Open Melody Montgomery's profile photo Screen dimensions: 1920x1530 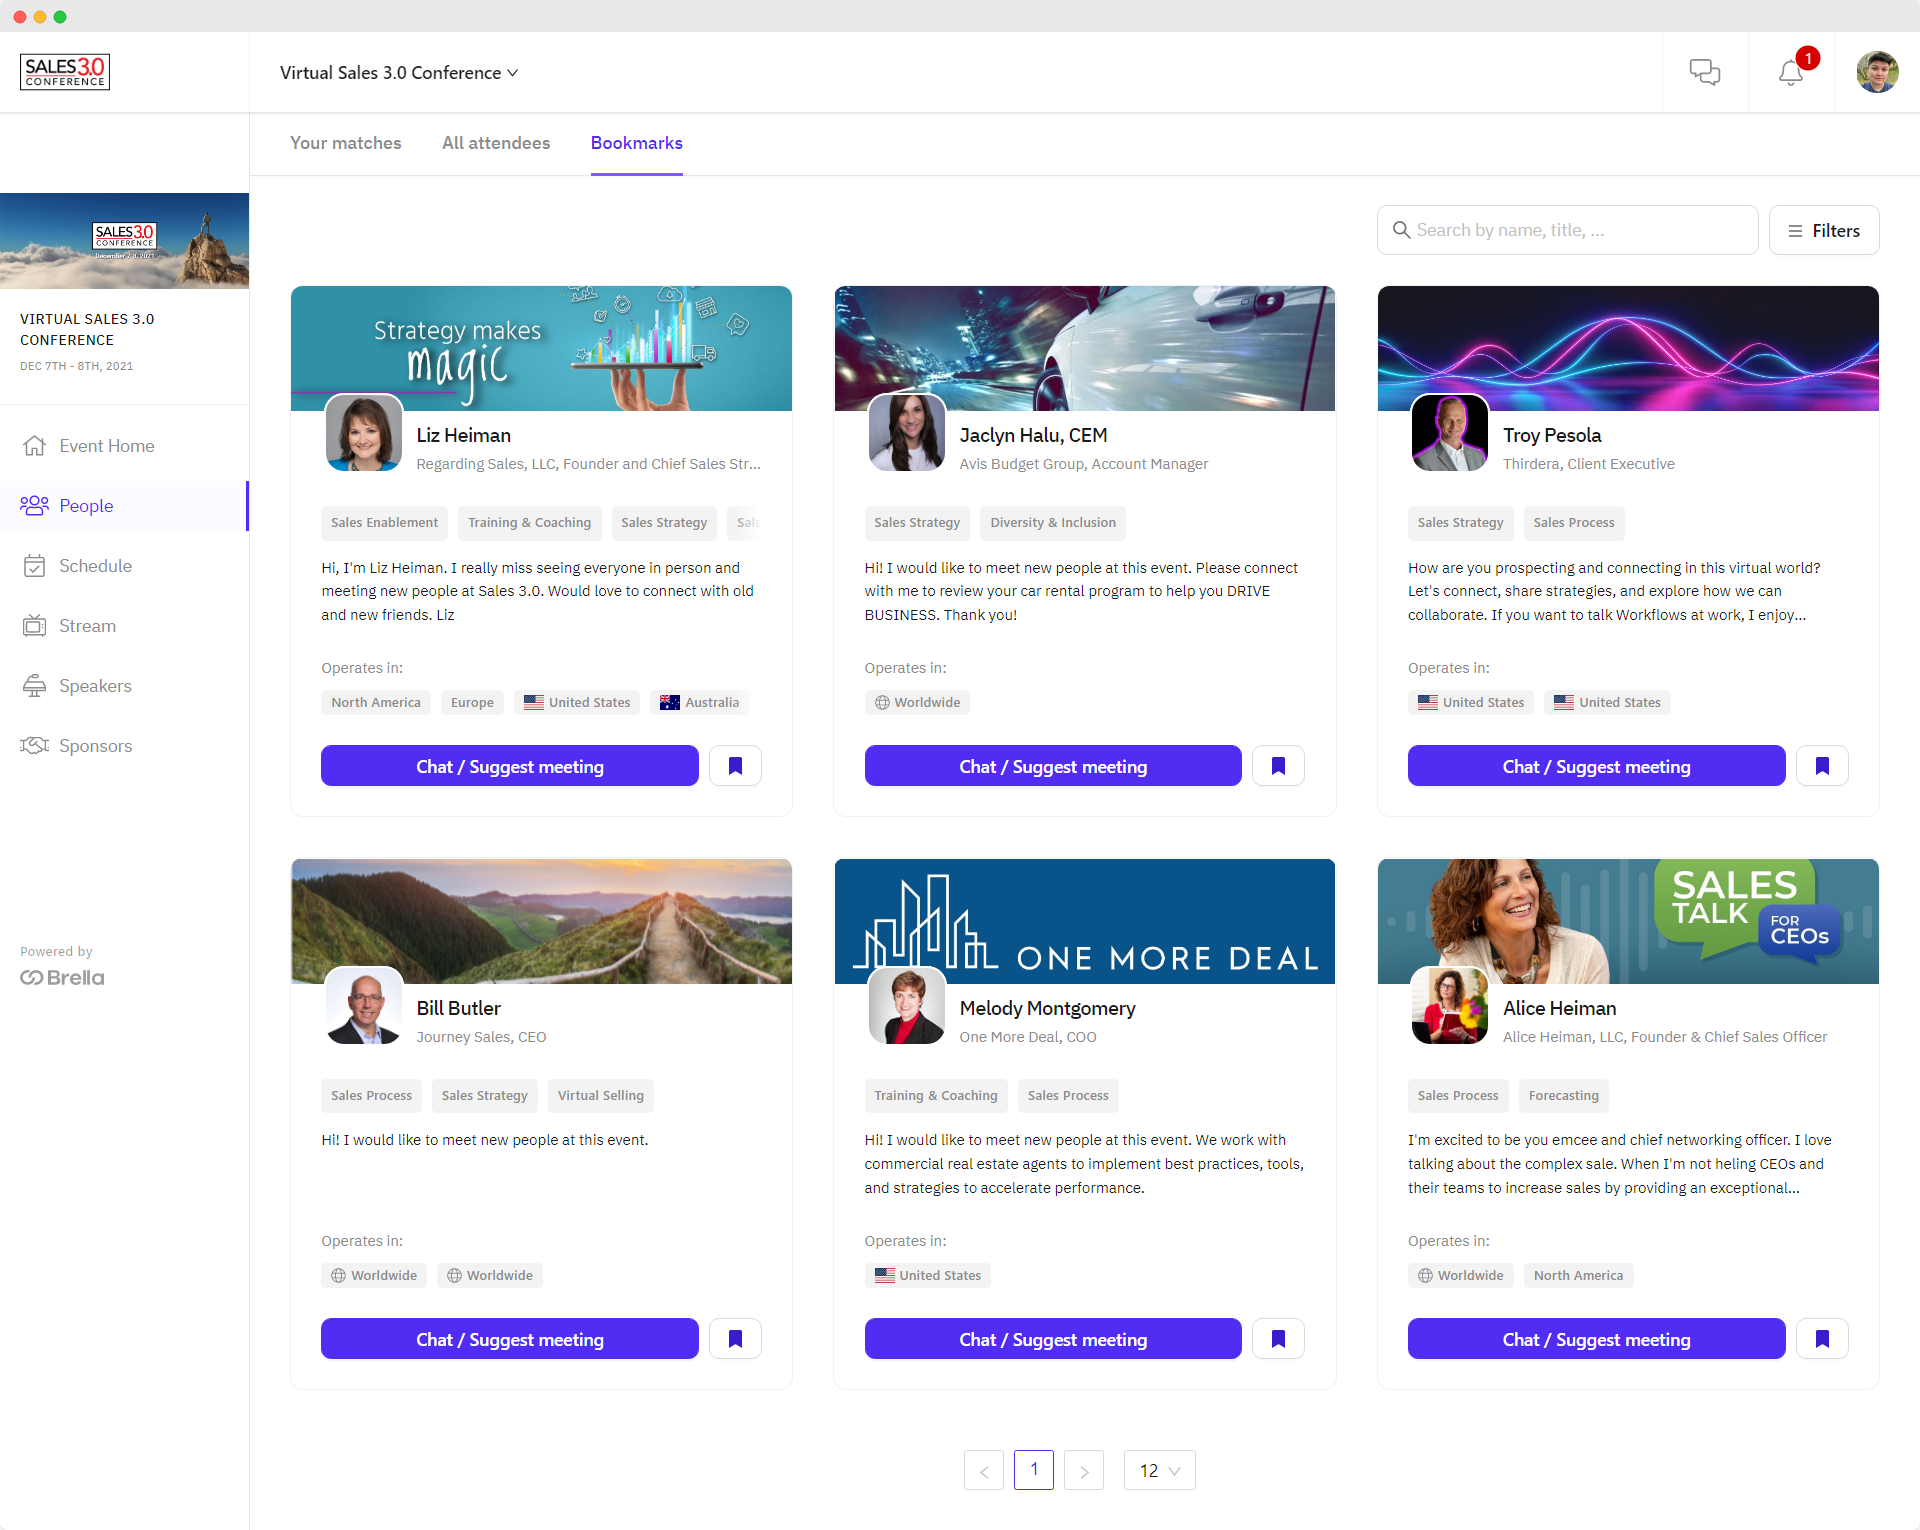(x=907, y=1006)
